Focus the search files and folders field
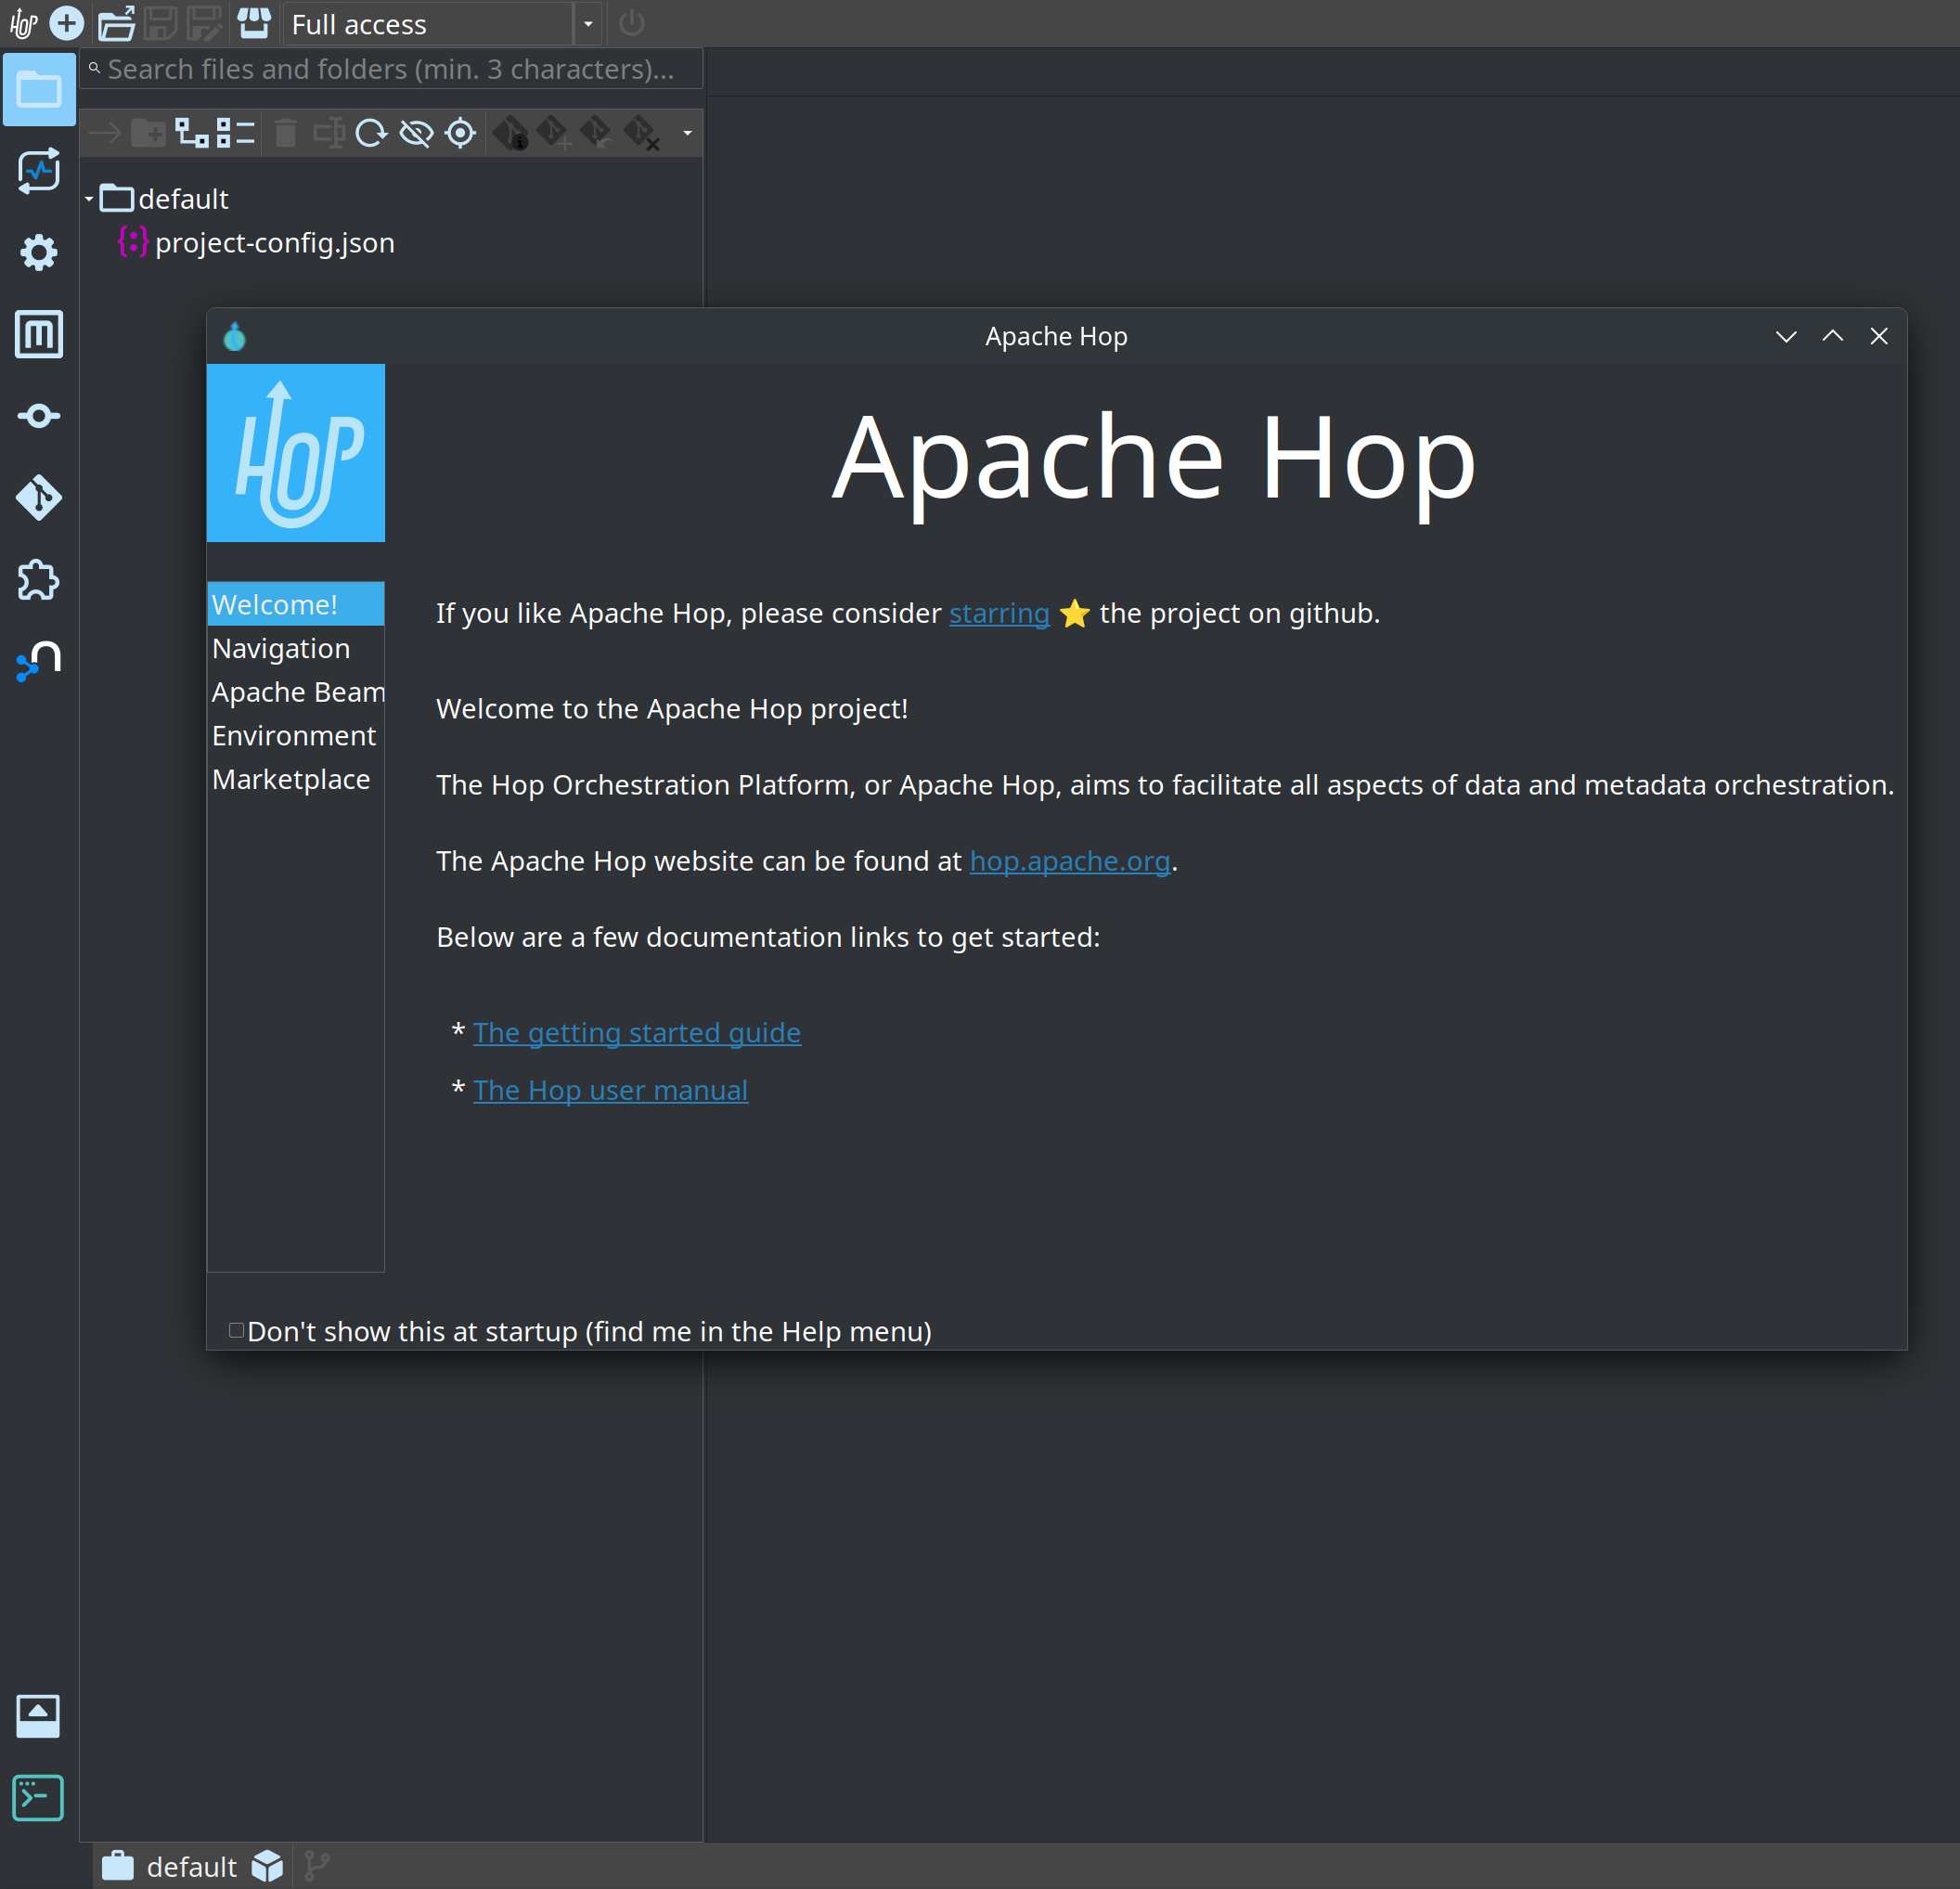1960x1889 pixels. point(391,69)
